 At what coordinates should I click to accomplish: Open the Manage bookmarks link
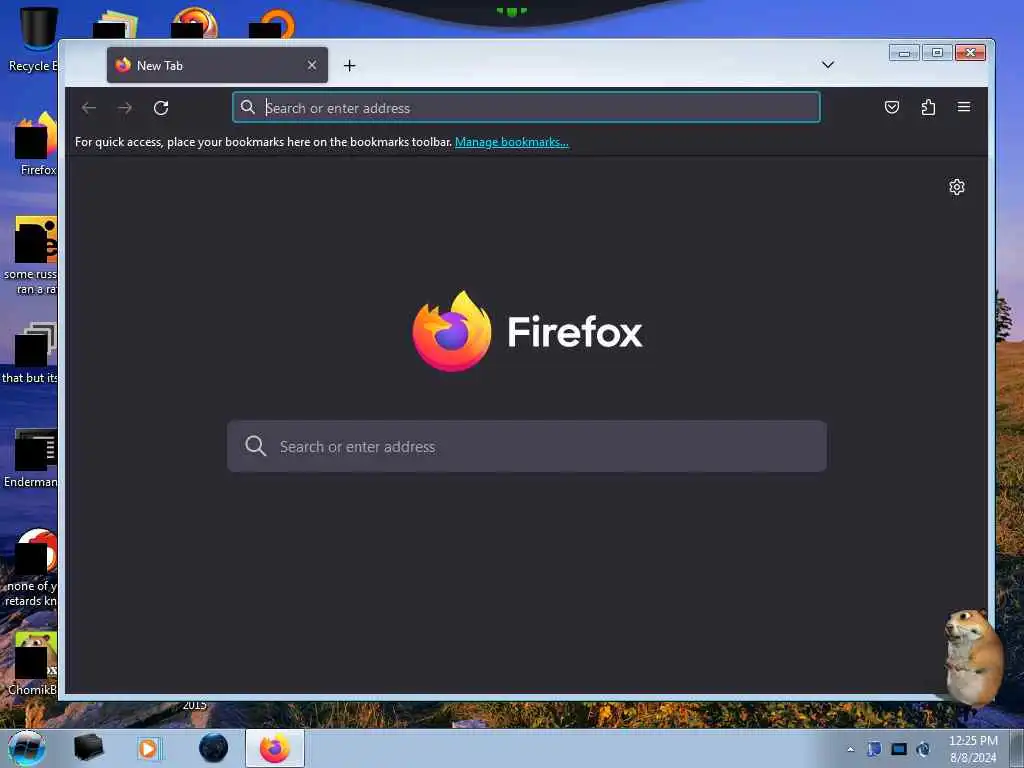click(x=511, y=142)
